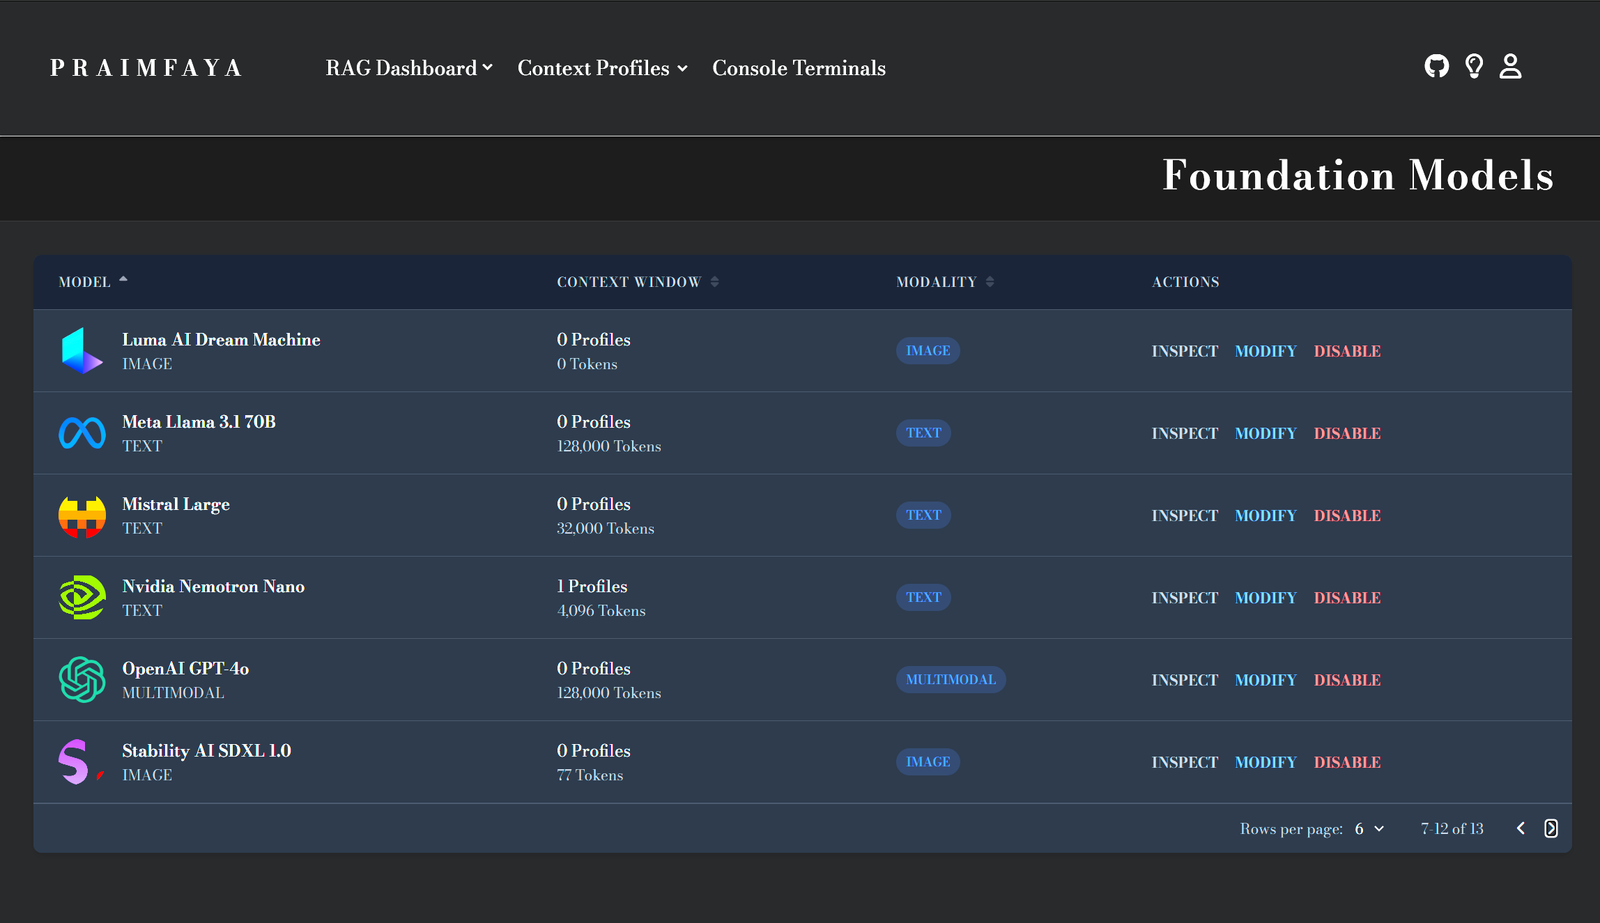Image resolution: width=1600 pixels, height=923 pixels.
Task: Click '7-12 of 13' pagination text
Action: tap(1452, 829)
